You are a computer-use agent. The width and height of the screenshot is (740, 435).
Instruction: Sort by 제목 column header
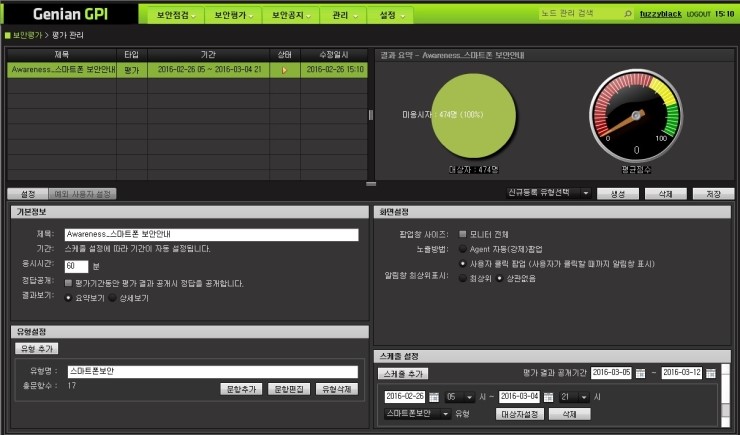coord(62,55)
